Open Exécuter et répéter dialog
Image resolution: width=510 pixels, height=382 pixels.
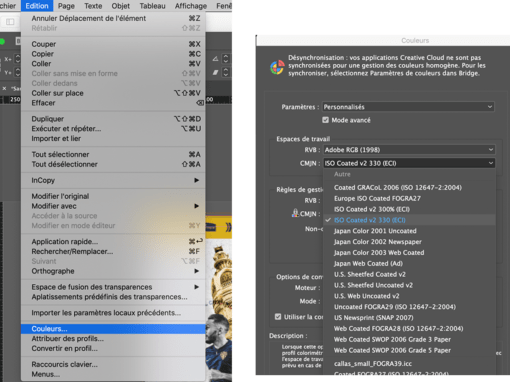click(x=113, y=129)
